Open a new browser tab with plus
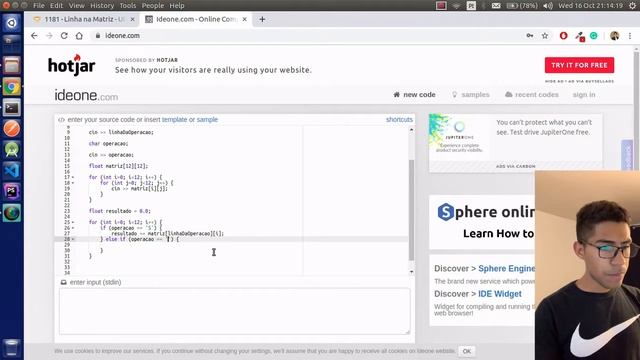 [262, 19]
